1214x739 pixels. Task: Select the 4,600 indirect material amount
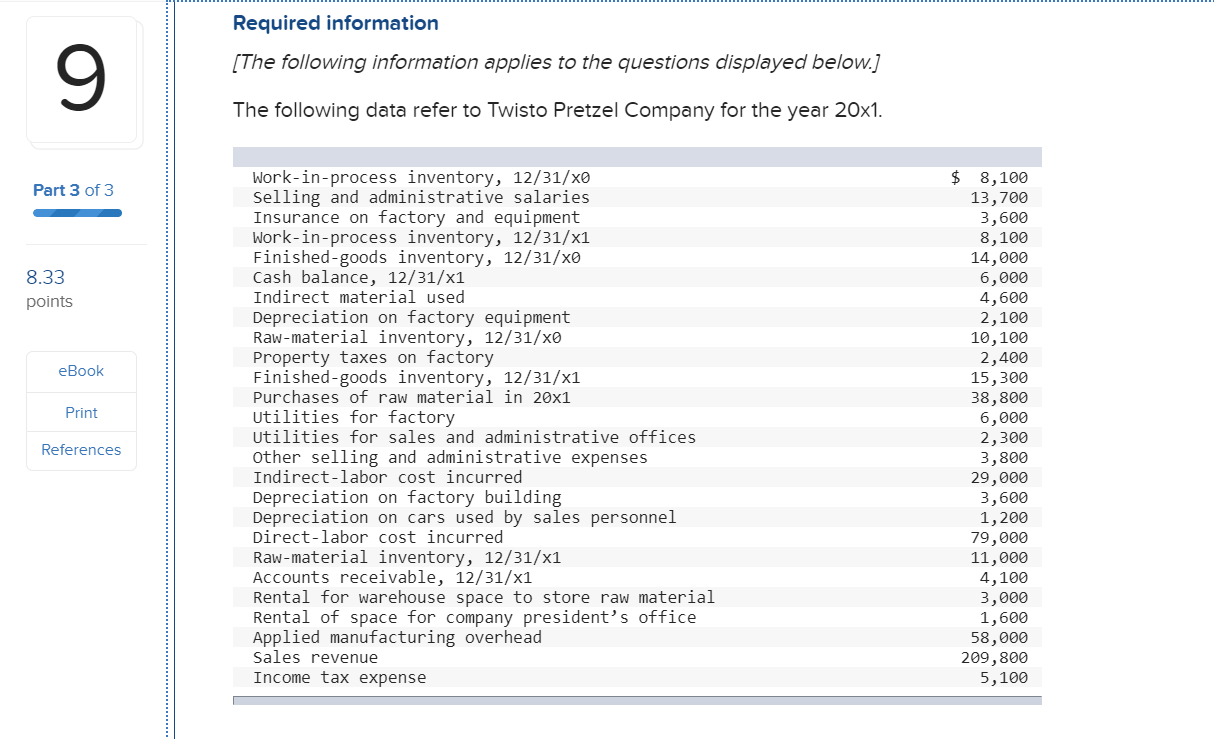pyautogui.click(x=1004, y=297)
